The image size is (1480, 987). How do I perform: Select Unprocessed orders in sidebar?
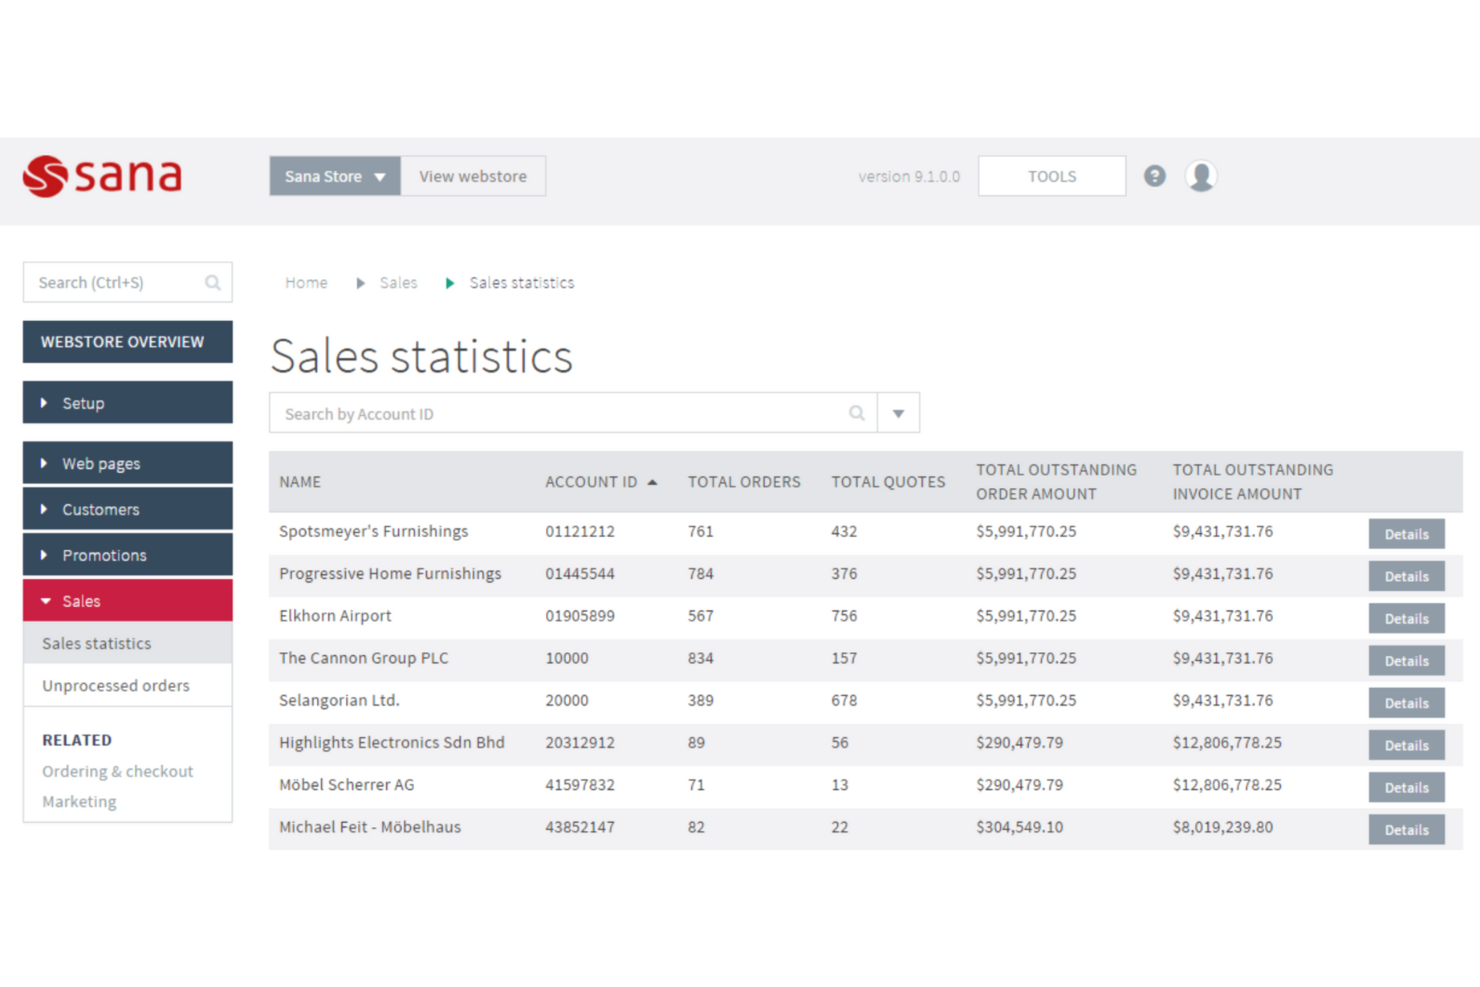[x=128, y=685]
